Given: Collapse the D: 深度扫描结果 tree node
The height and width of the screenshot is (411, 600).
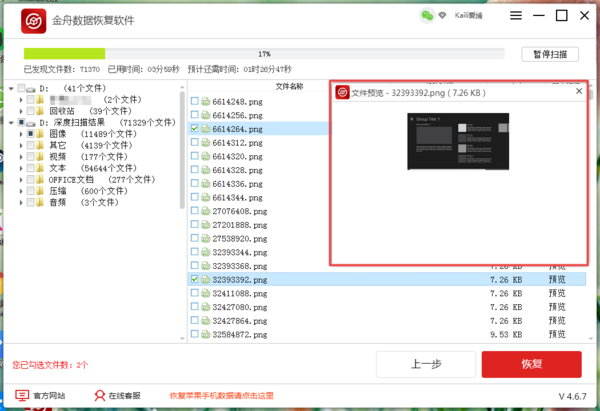Looking at the screenshot, I should [x=10, y=122].
